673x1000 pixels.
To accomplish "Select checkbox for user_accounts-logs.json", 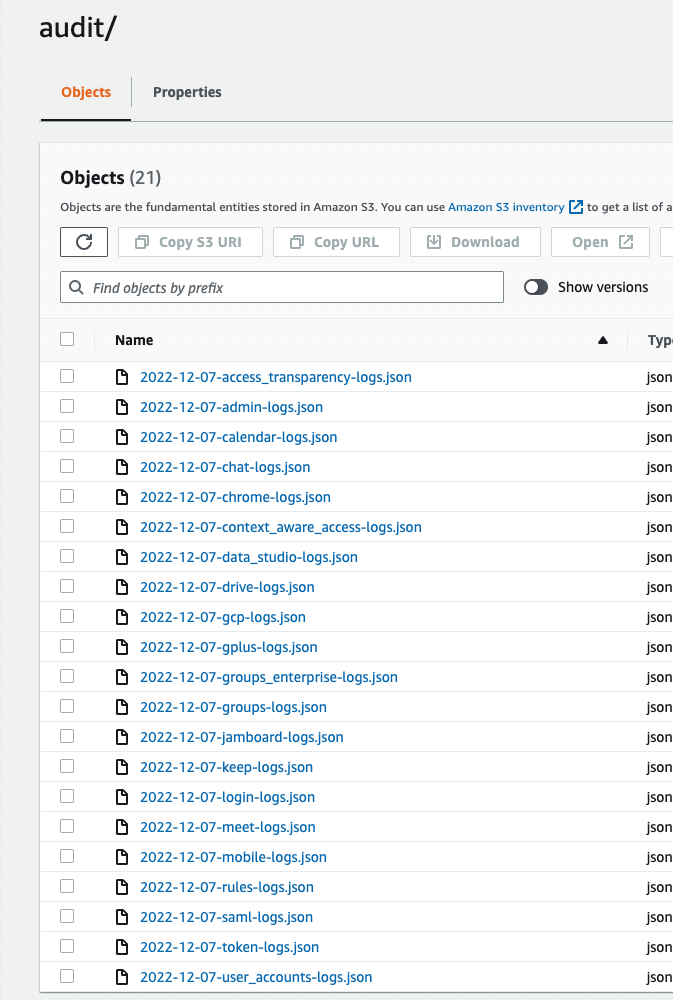I will point(67,976).
